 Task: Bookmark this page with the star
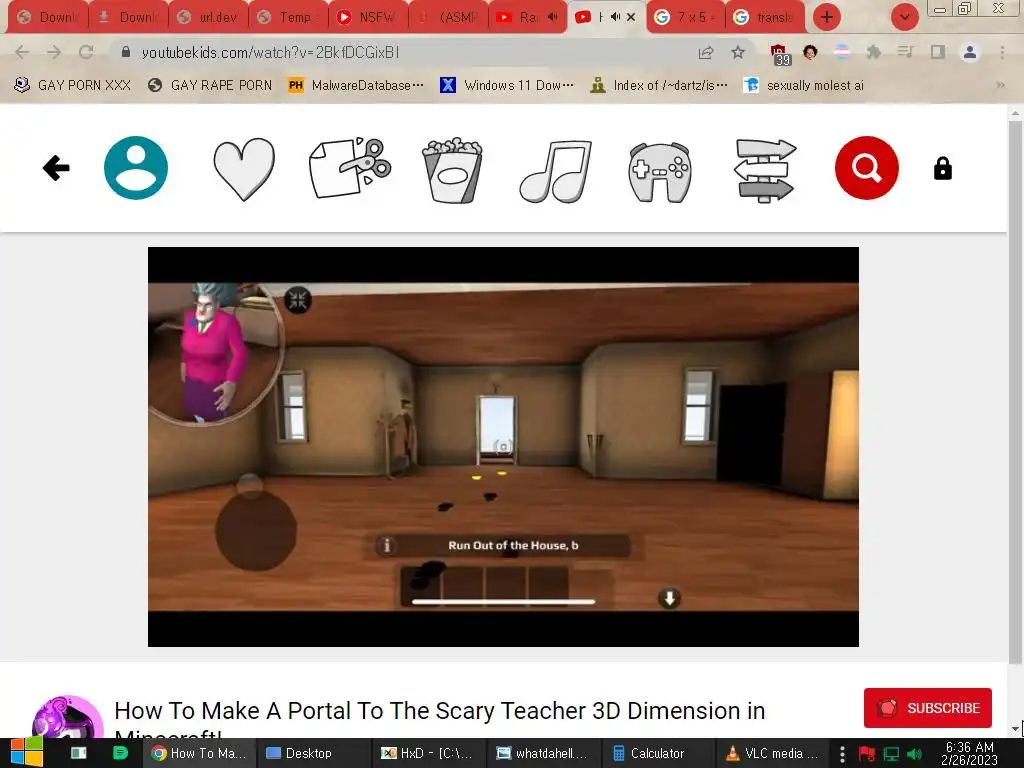coord(738,52)
